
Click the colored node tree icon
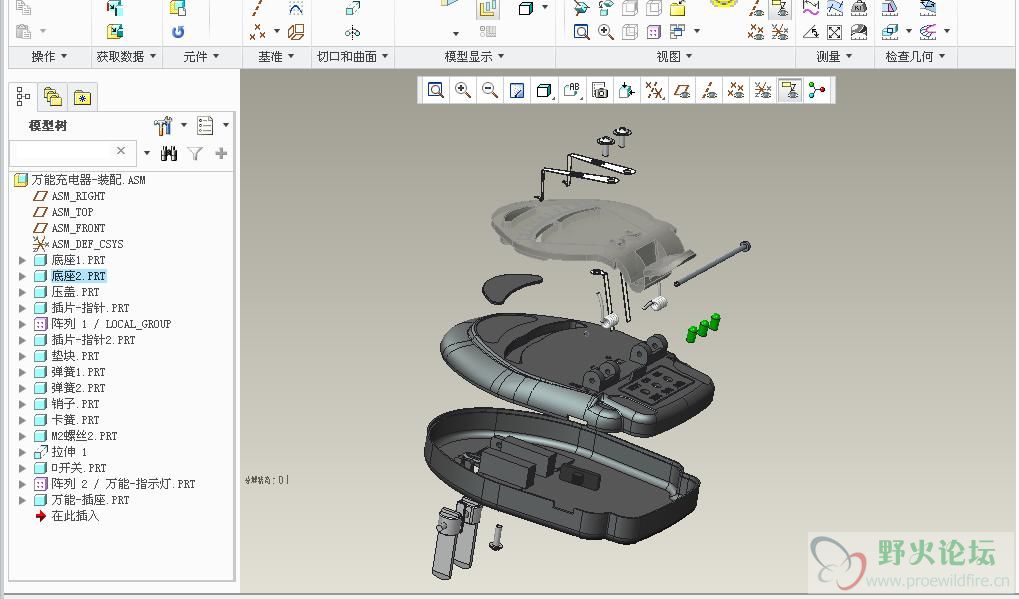817,90
